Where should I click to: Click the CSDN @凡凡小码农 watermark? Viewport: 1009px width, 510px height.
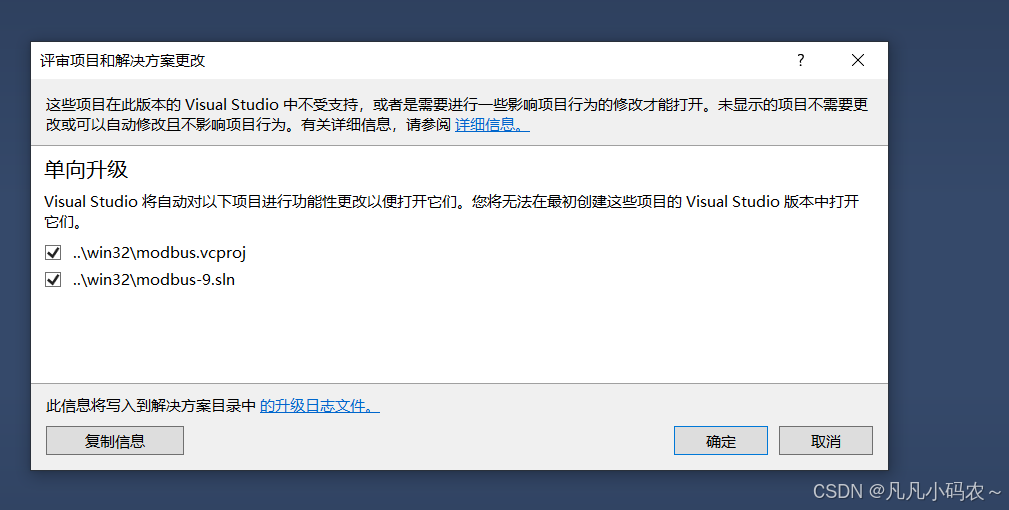click(907, 491)
